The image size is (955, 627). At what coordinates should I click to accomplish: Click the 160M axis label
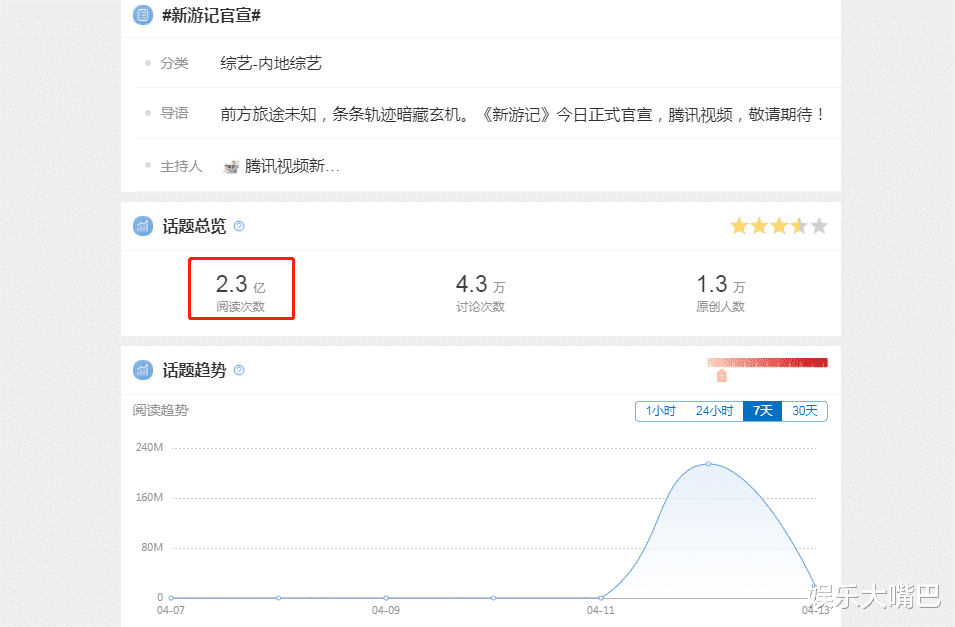[x=149, y=498]
